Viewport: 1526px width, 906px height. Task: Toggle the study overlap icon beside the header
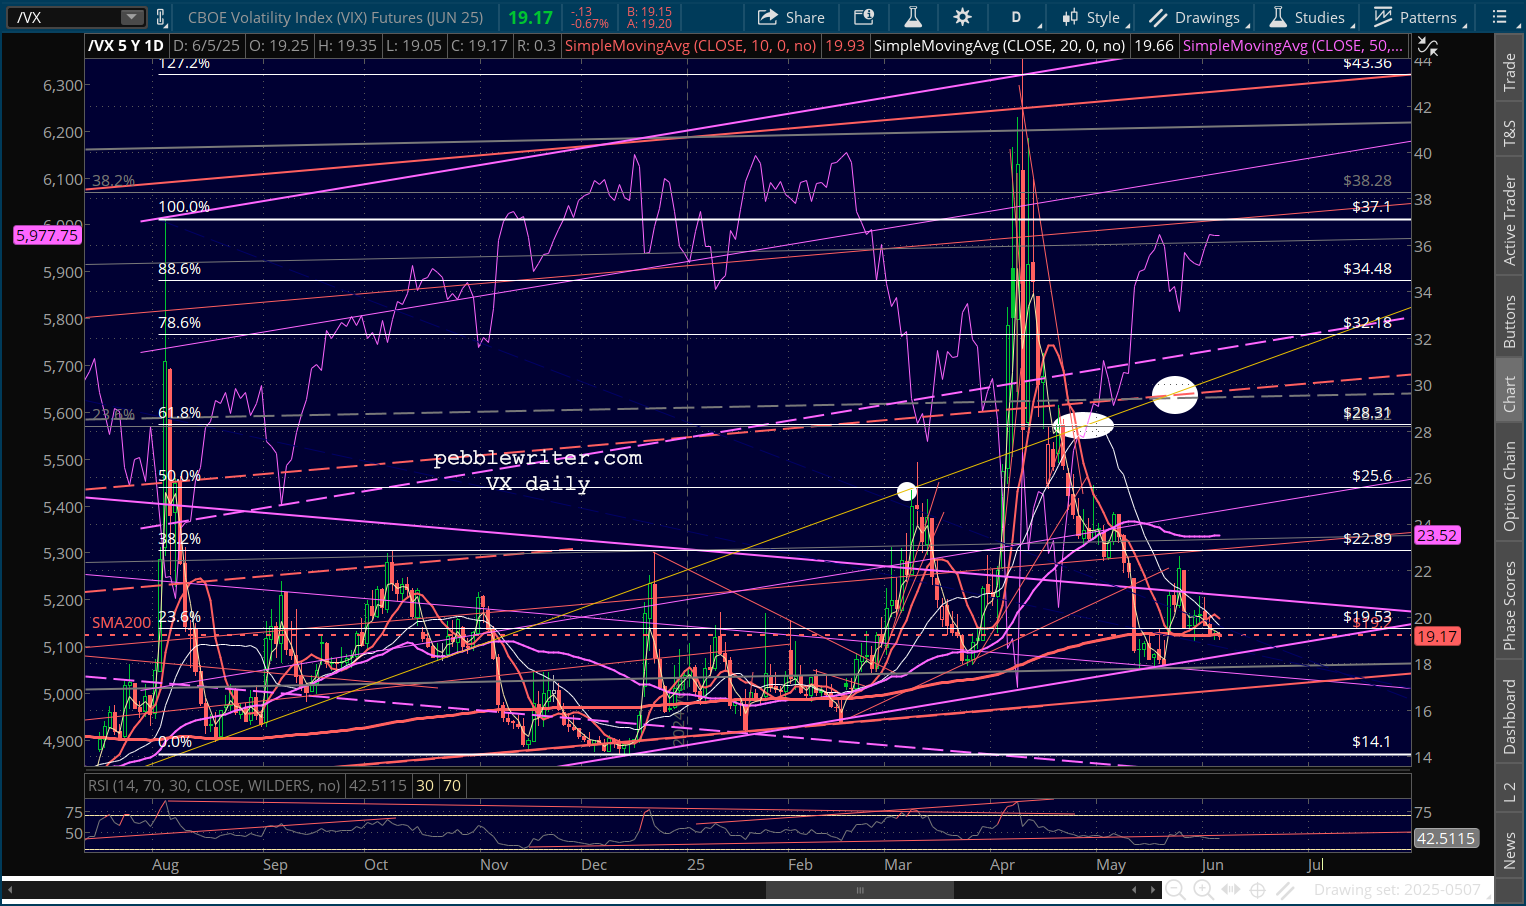pyautogui.click(x=1428, y=46)
